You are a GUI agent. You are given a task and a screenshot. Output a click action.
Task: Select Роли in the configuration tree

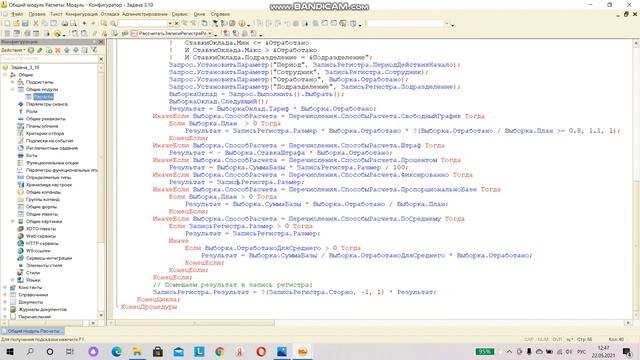coord(31,111)
